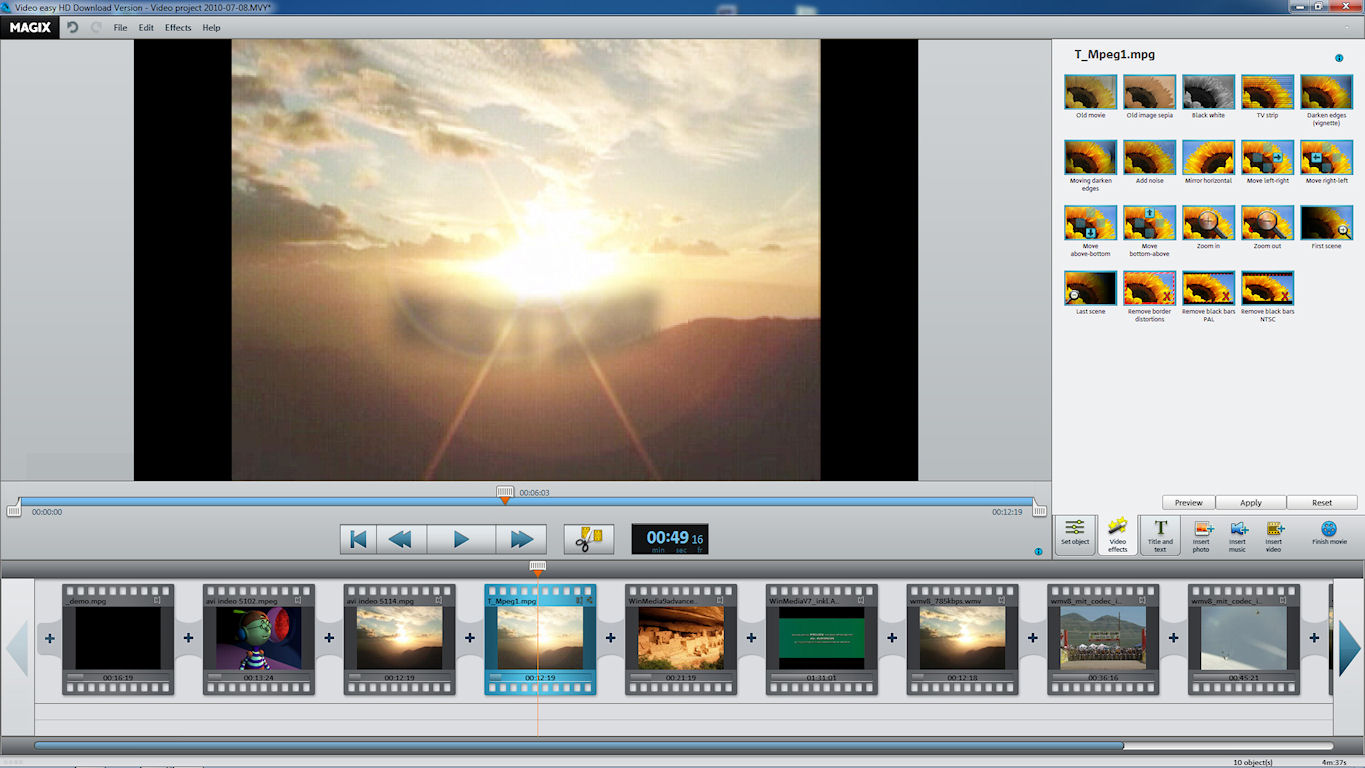Screen dimensions: 1365x768
Task: Open Finish movie
Action: [1329, 533]
